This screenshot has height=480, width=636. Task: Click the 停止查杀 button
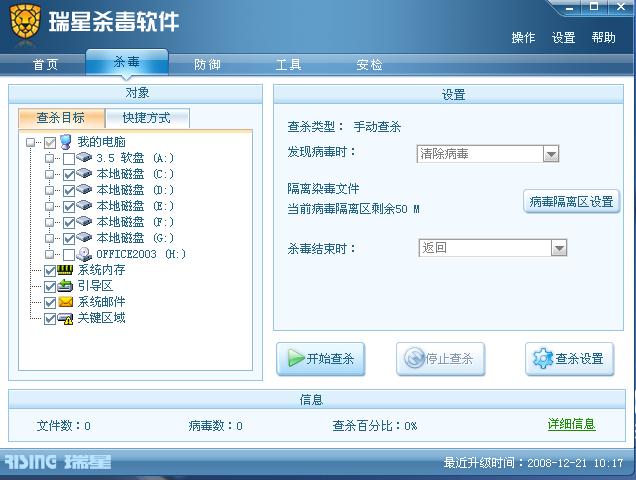point(440,359)
